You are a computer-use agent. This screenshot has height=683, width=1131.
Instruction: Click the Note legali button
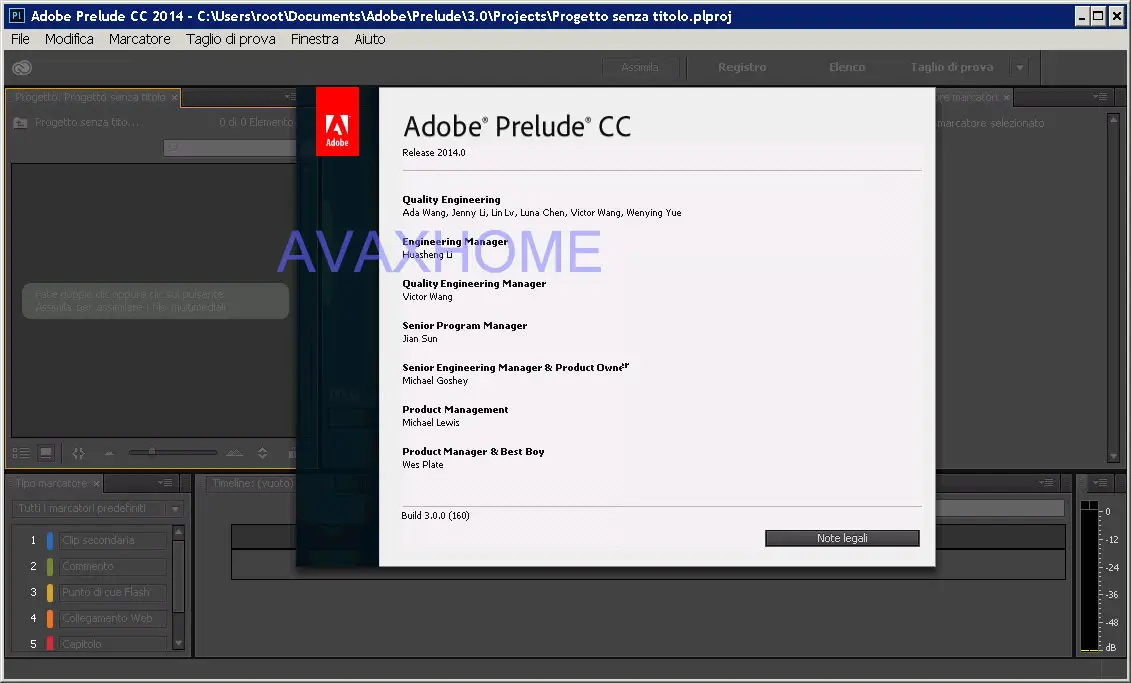842,538
